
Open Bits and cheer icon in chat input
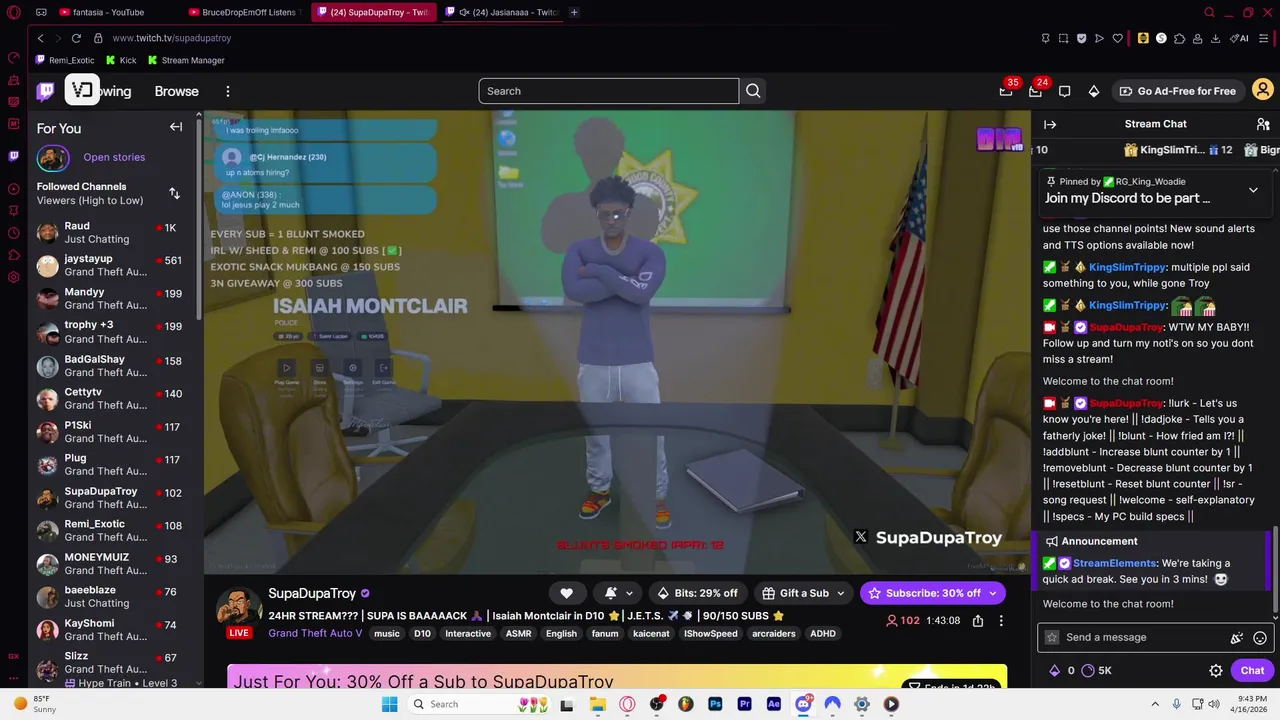pyautogui.click(x=1237, y=637)
